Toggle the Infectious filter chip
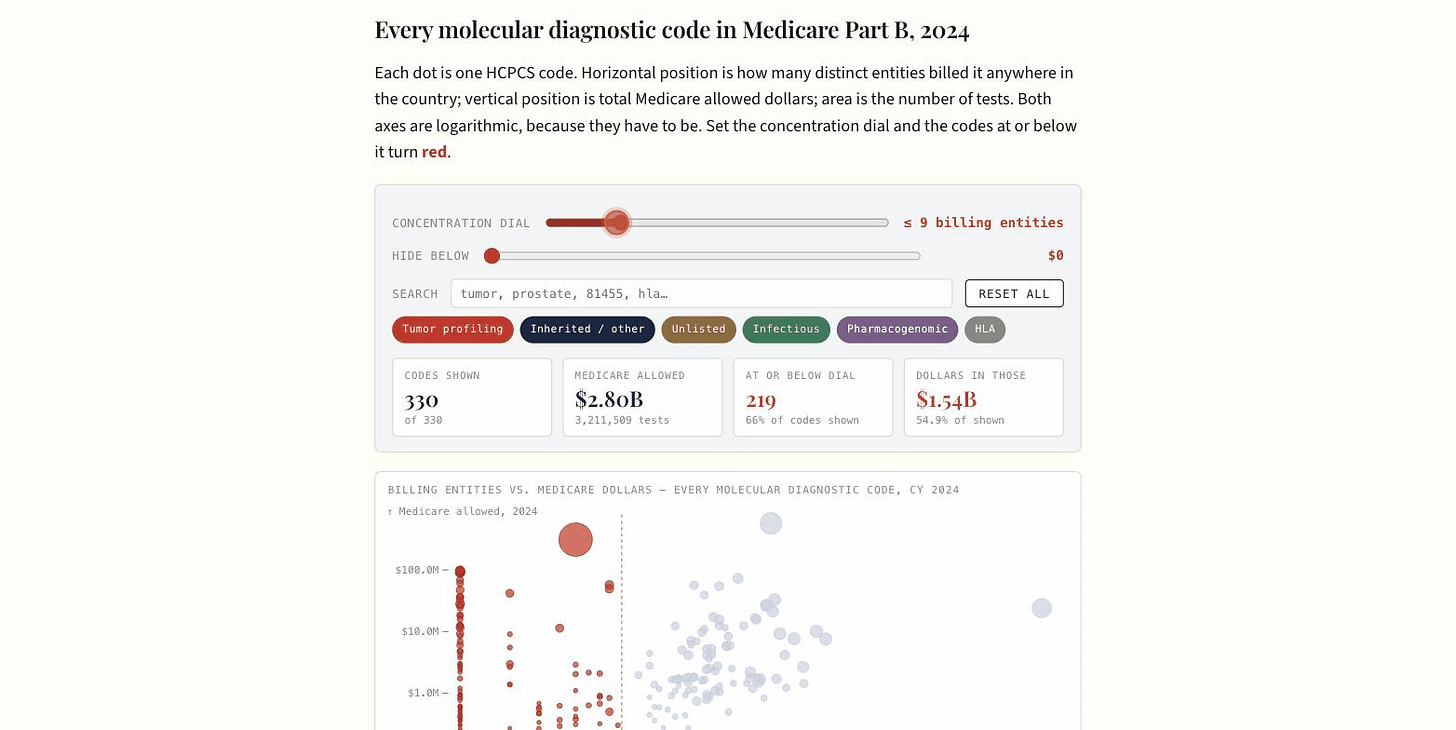 pyautogui.click(x=786, y=329)
